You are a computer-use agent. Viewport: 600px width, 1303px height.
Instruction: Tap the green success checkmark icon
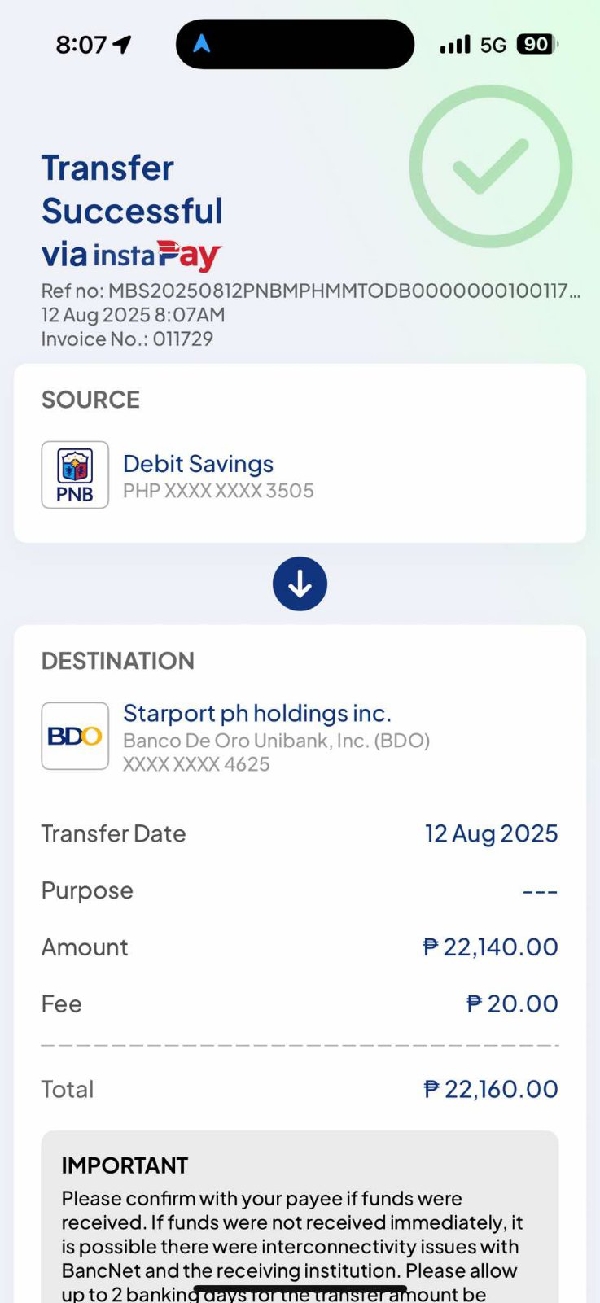tap(490, 166)
